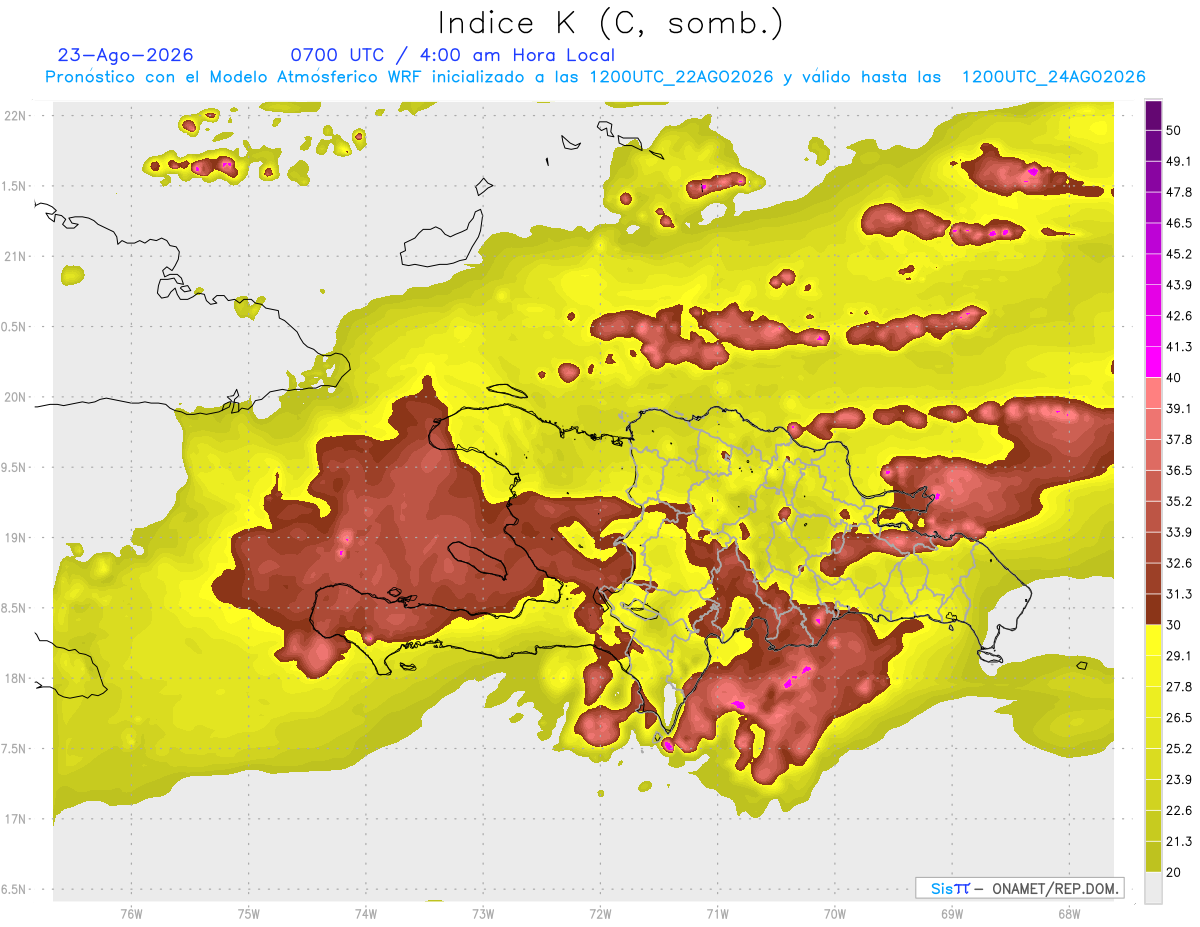Click colorbar value "22.6"
The image size is (1200, 927).
click(1179, 811)
